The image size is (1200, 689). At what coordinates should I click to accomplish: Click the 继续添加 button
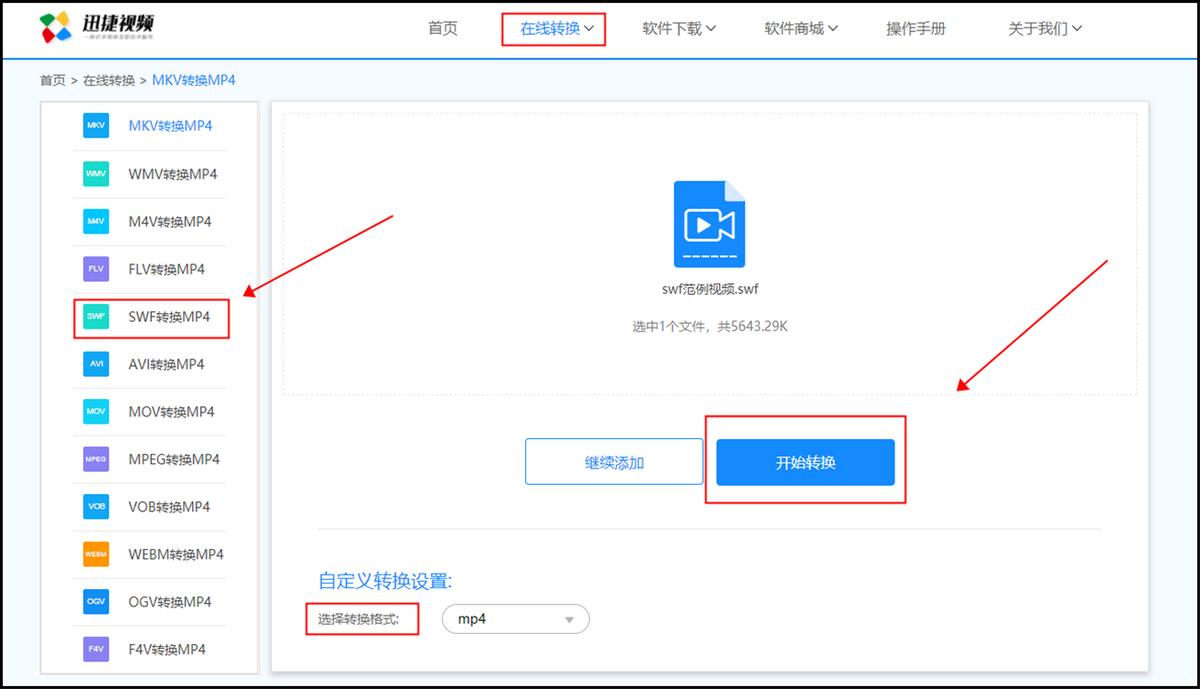(613, 461)
